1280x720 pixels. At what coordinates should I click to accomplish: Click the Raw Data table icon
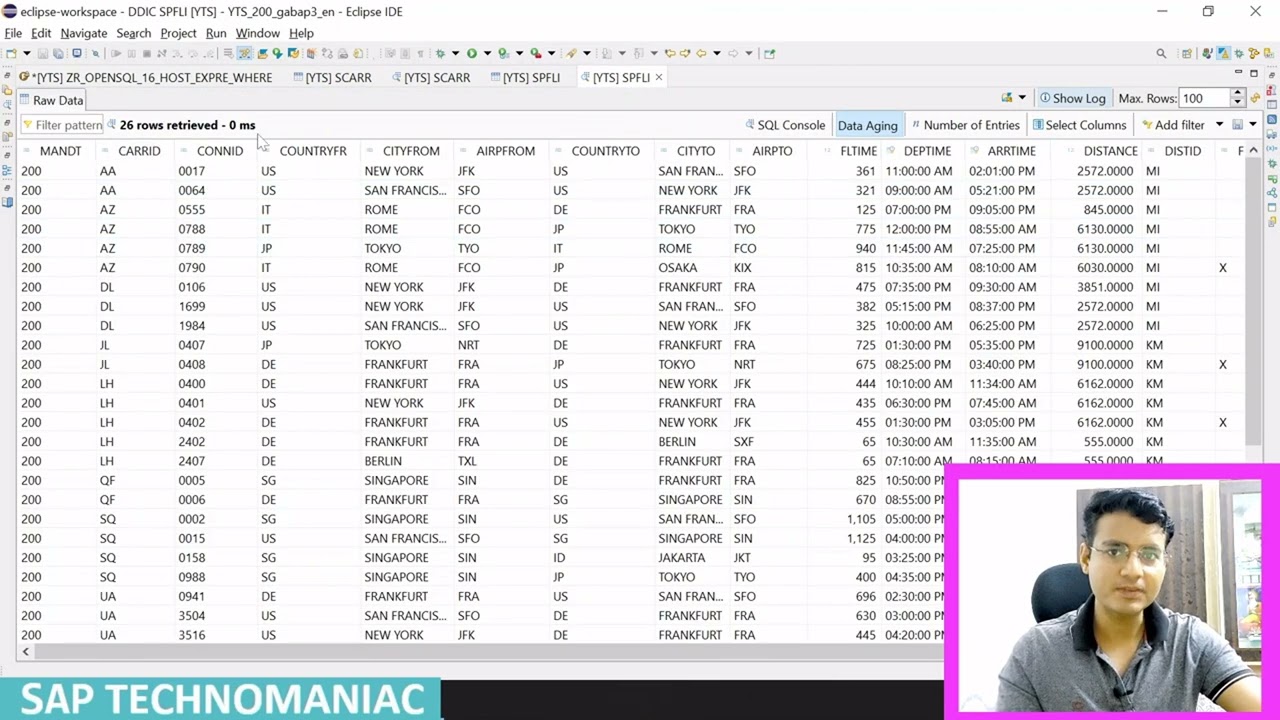(x=25, y=100)
